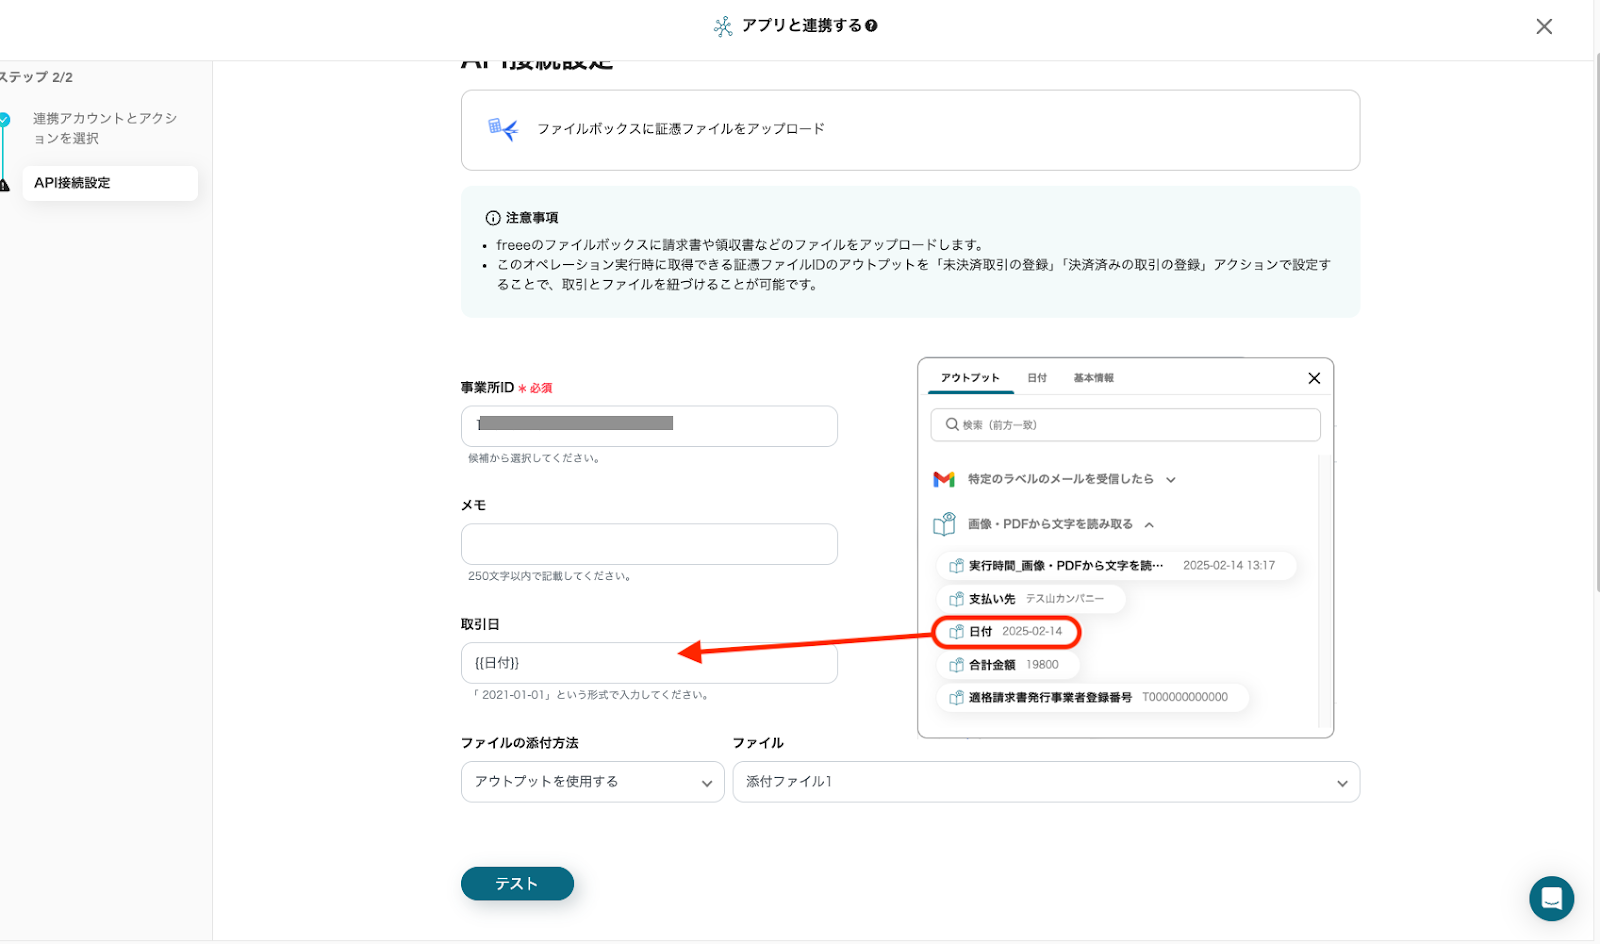Select the 支払い先 output item

pyautogui.click(x=1031, y=599)
